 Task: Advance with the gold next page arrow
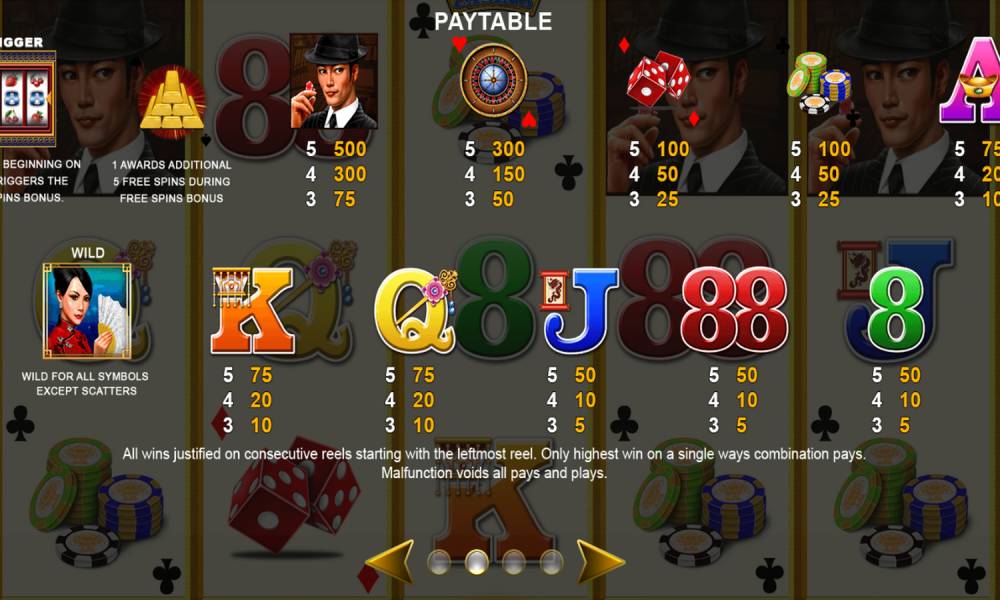pyautogui.click(x=600, y=561)
